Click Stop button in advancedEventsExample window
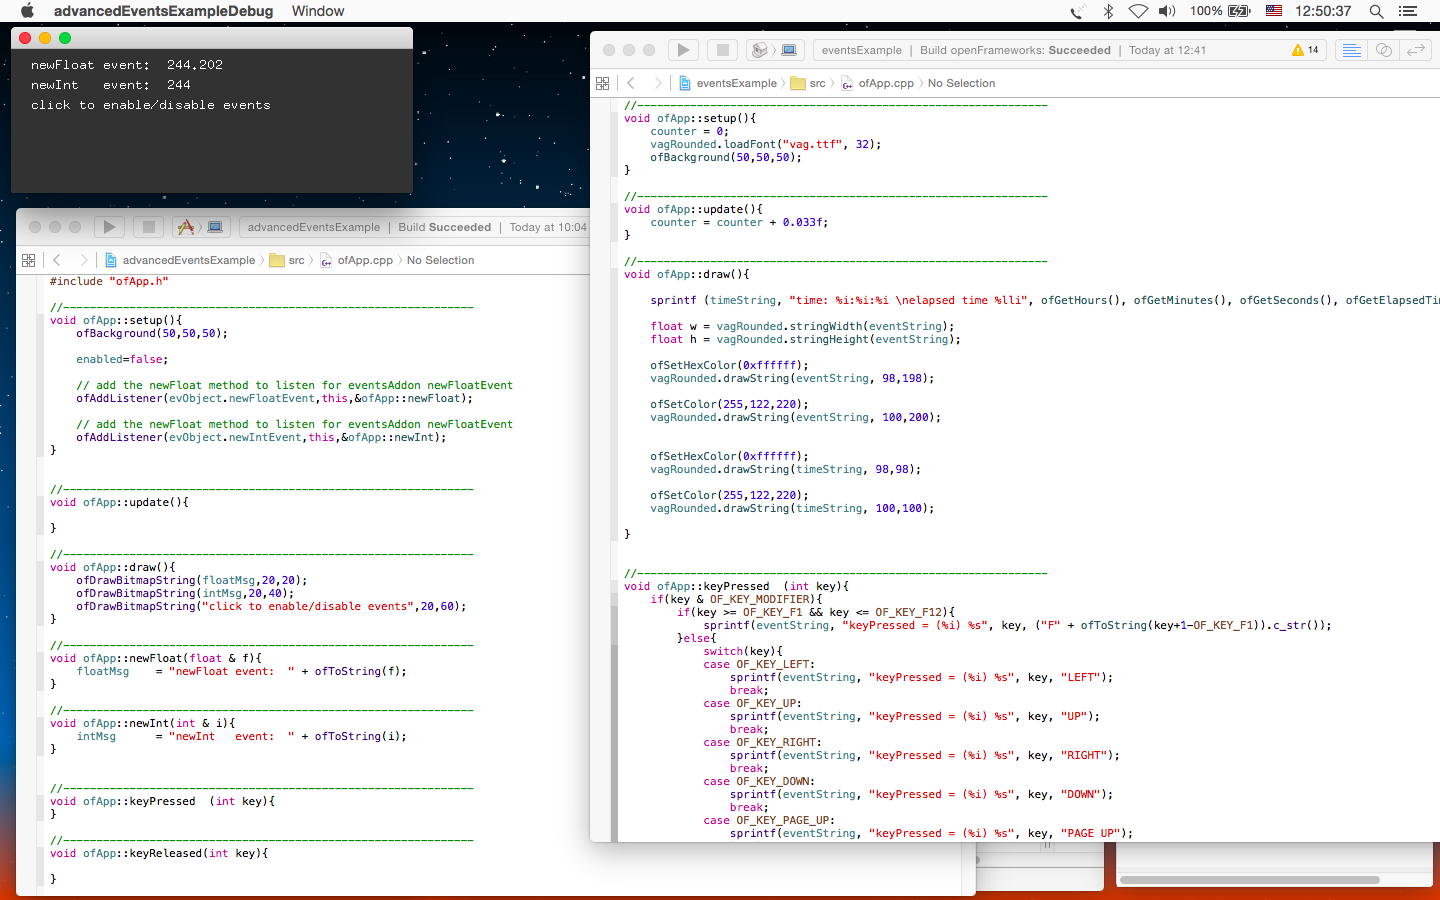This screenshot has height=900, width=1440. (x=148, y=227)
